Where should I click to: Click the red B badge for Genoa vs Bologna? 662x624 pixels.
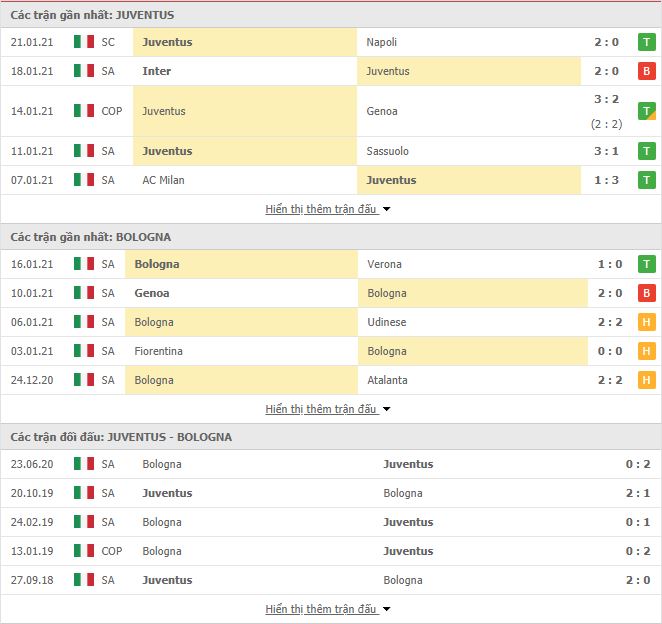646,293
